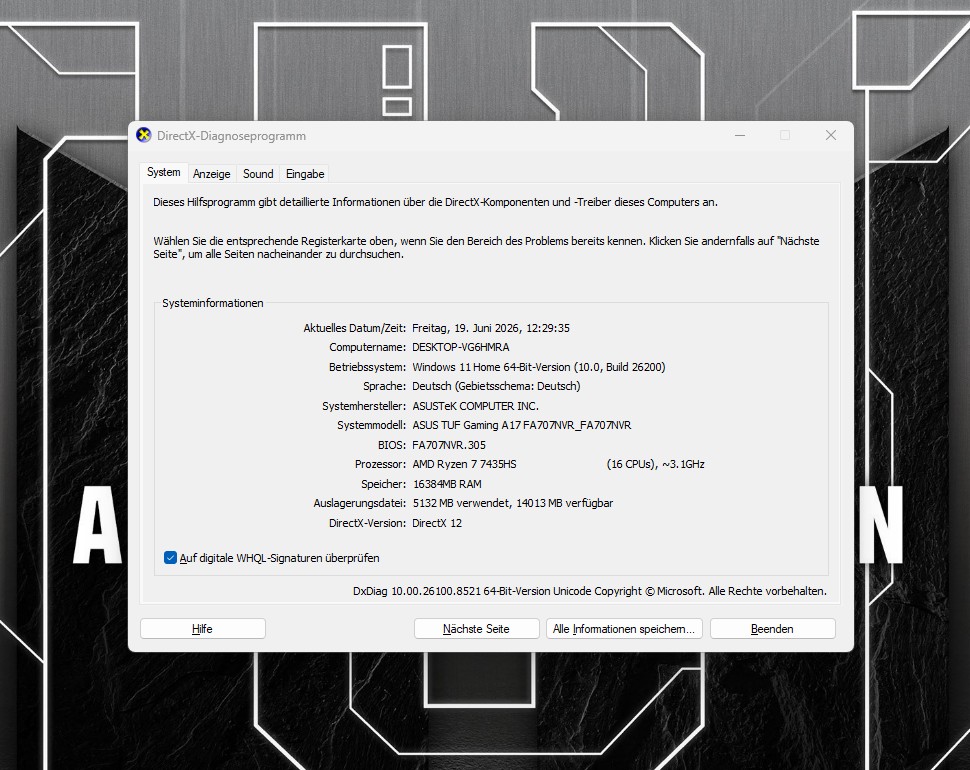Click the AMD Ryzen 7 7435HS processor text
The image size is (970, 770).
pos(465,464)
